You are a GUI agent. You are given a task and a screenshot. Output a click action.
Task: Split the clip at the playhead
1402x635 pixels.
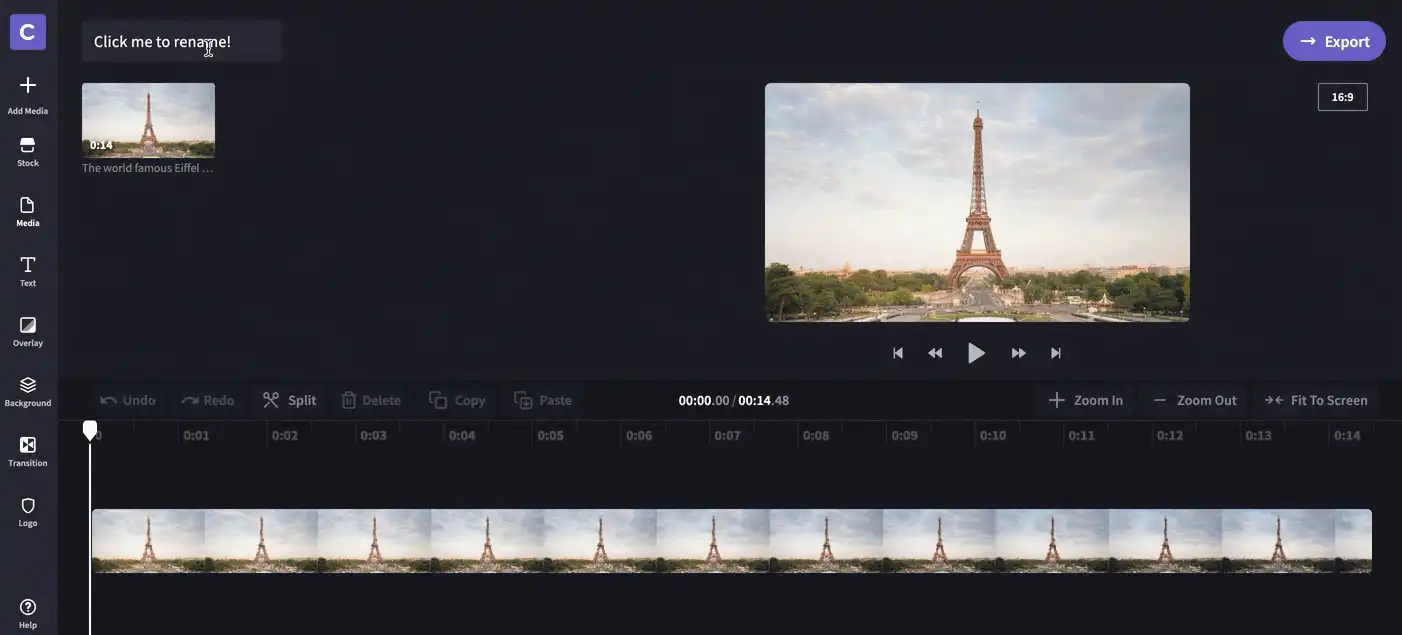tap(289, 400)
